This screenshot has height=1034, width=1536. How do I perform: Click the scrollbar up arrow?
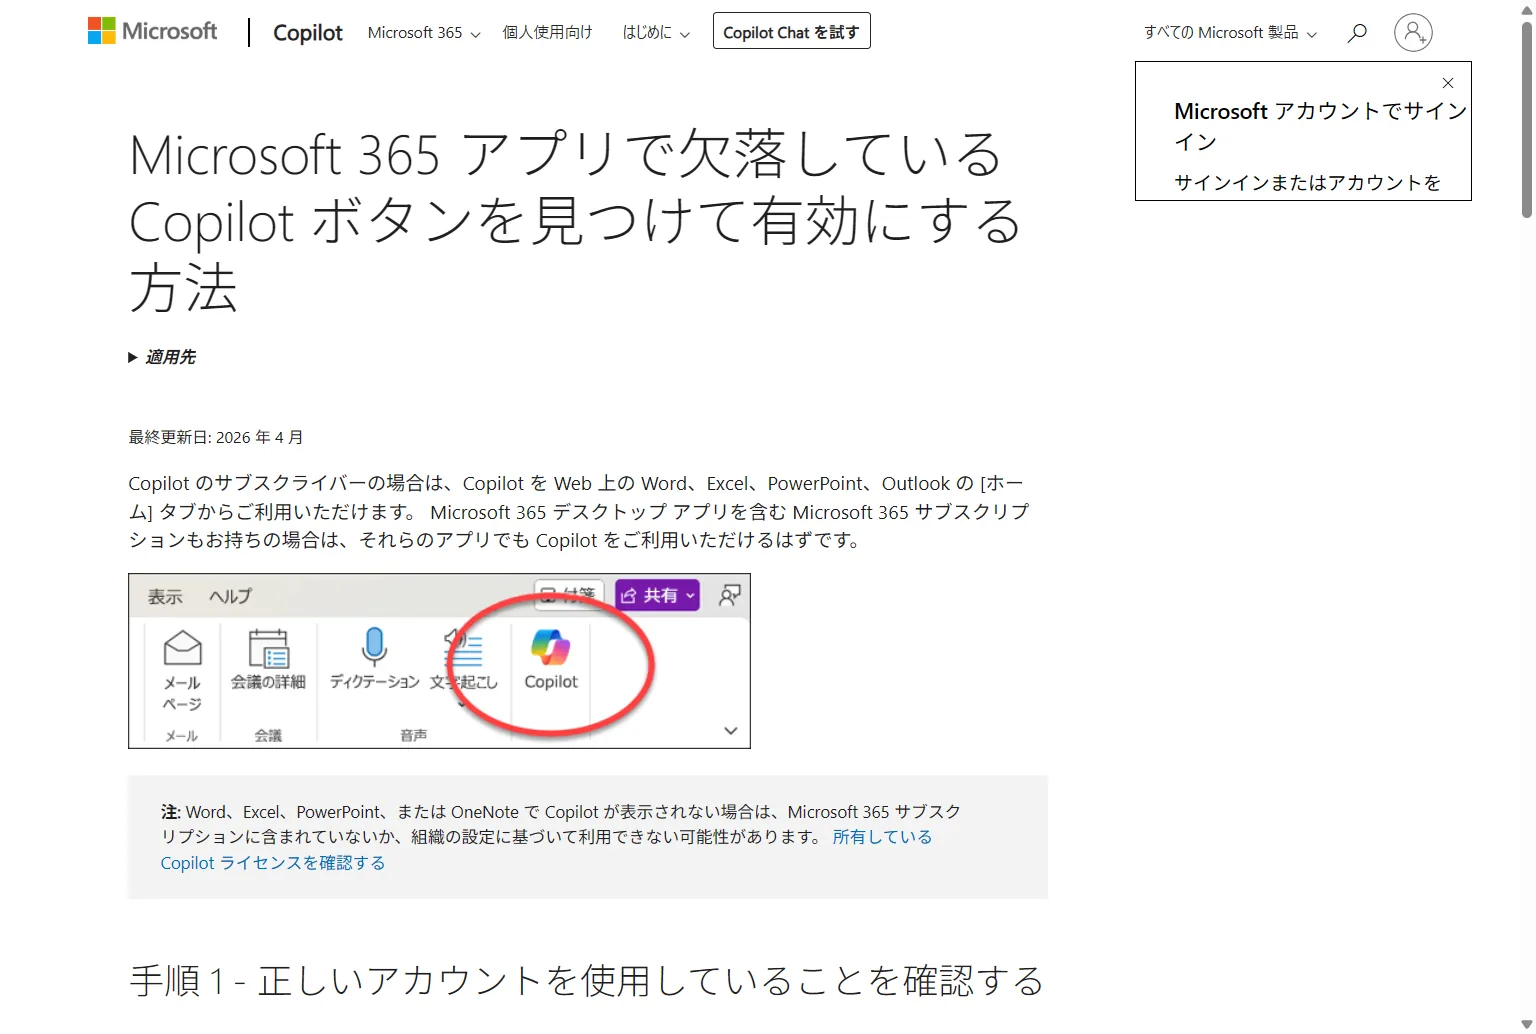click(1527, 9)
